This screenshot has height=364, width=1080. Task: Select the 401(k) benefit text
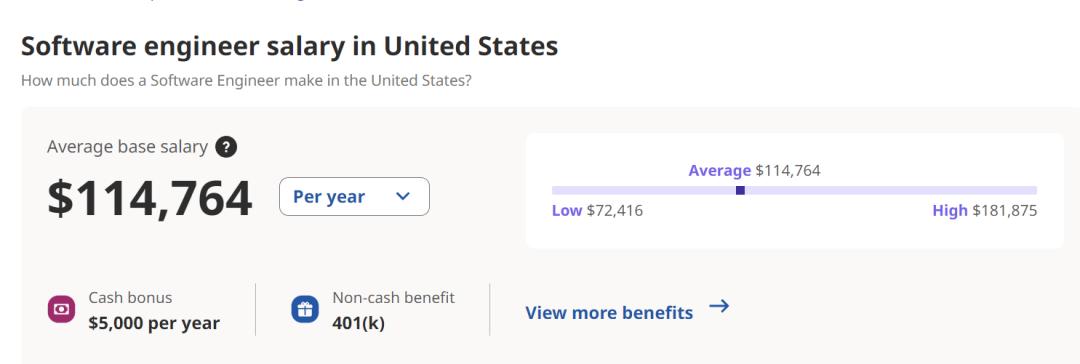pos(358,323)
